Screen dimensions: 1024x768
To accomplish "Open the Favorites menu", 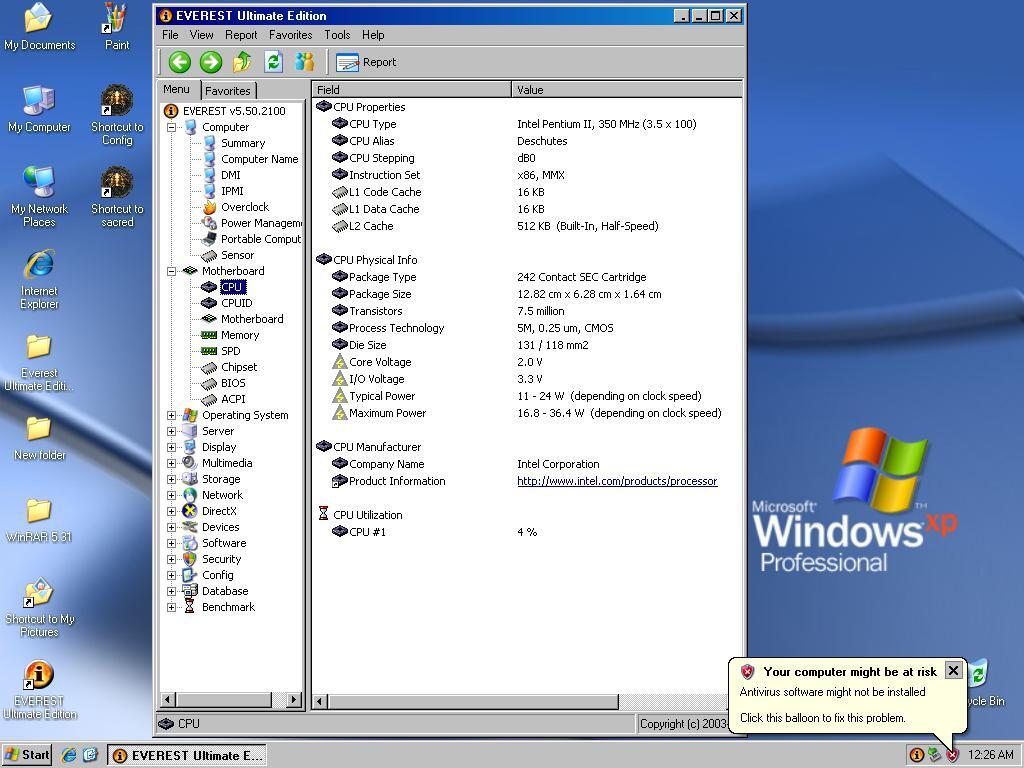I will (290, 35).
